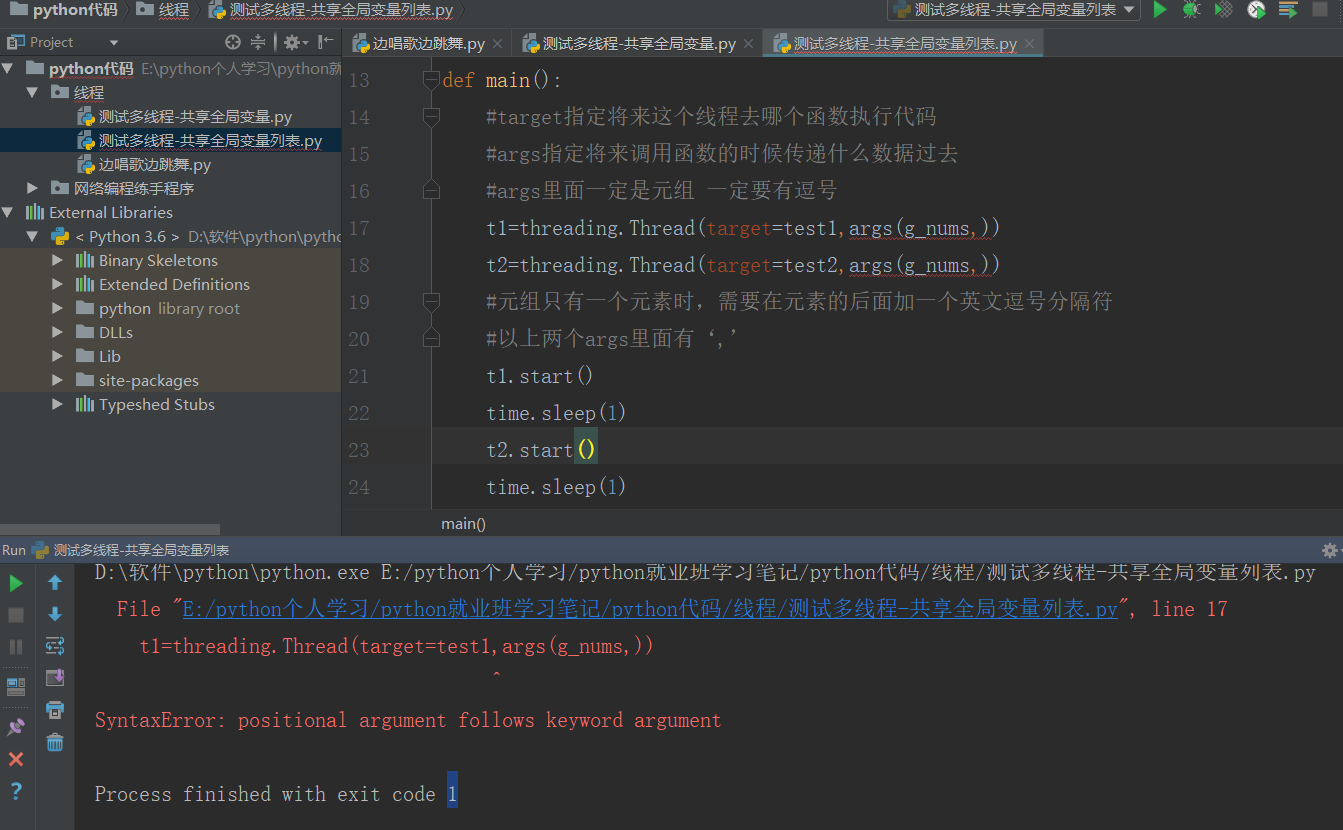
Task: Switch to the 边唱歌边跳舞.py editor tab
Action: (428, 44)
